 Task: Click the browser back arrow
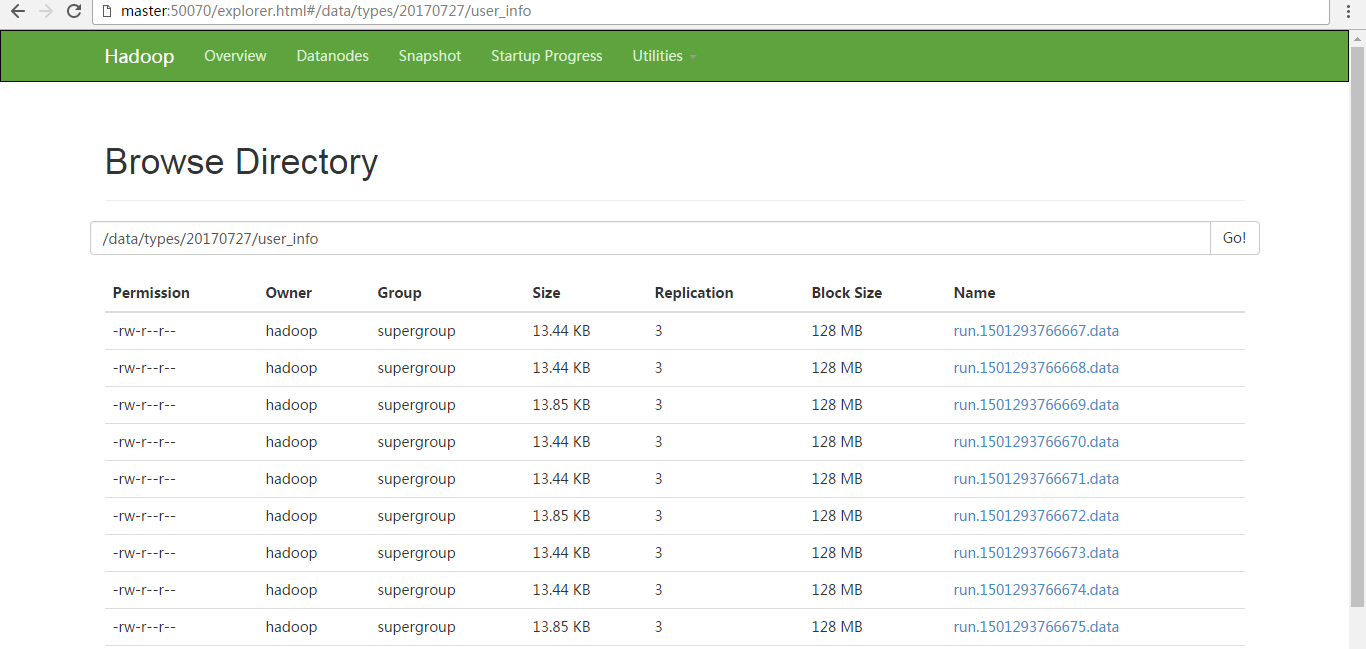tap(17, 11)
